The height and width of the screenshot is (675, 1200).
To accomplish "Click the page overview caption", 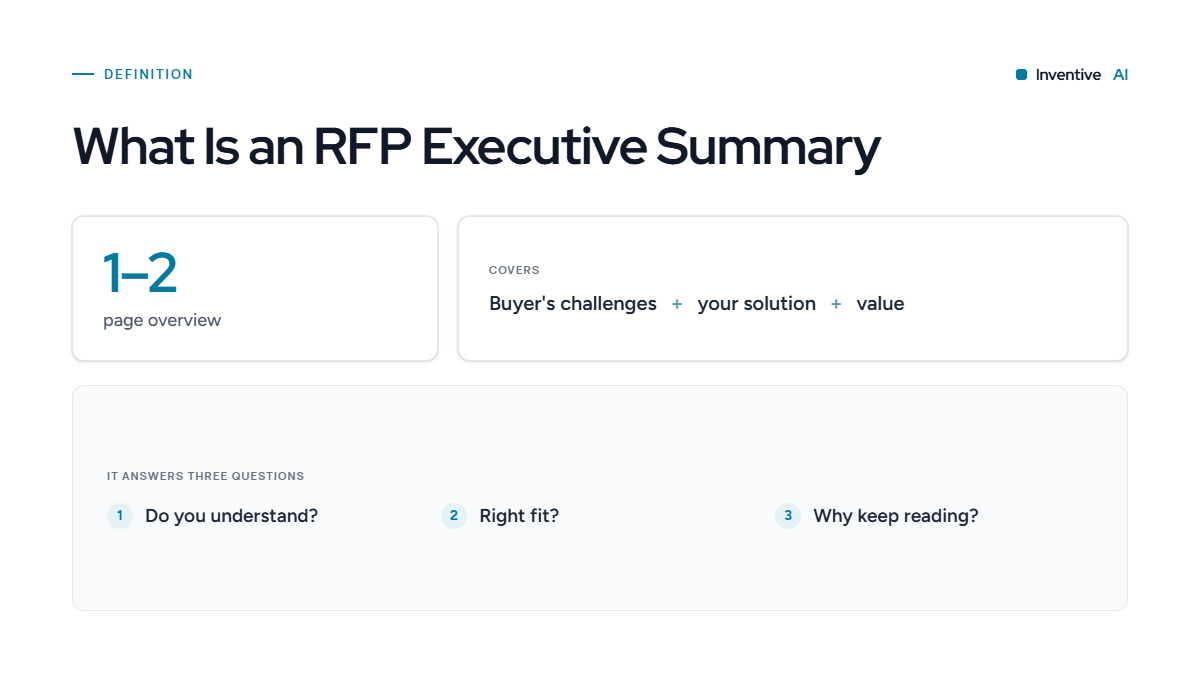I will tap(162, 321).
